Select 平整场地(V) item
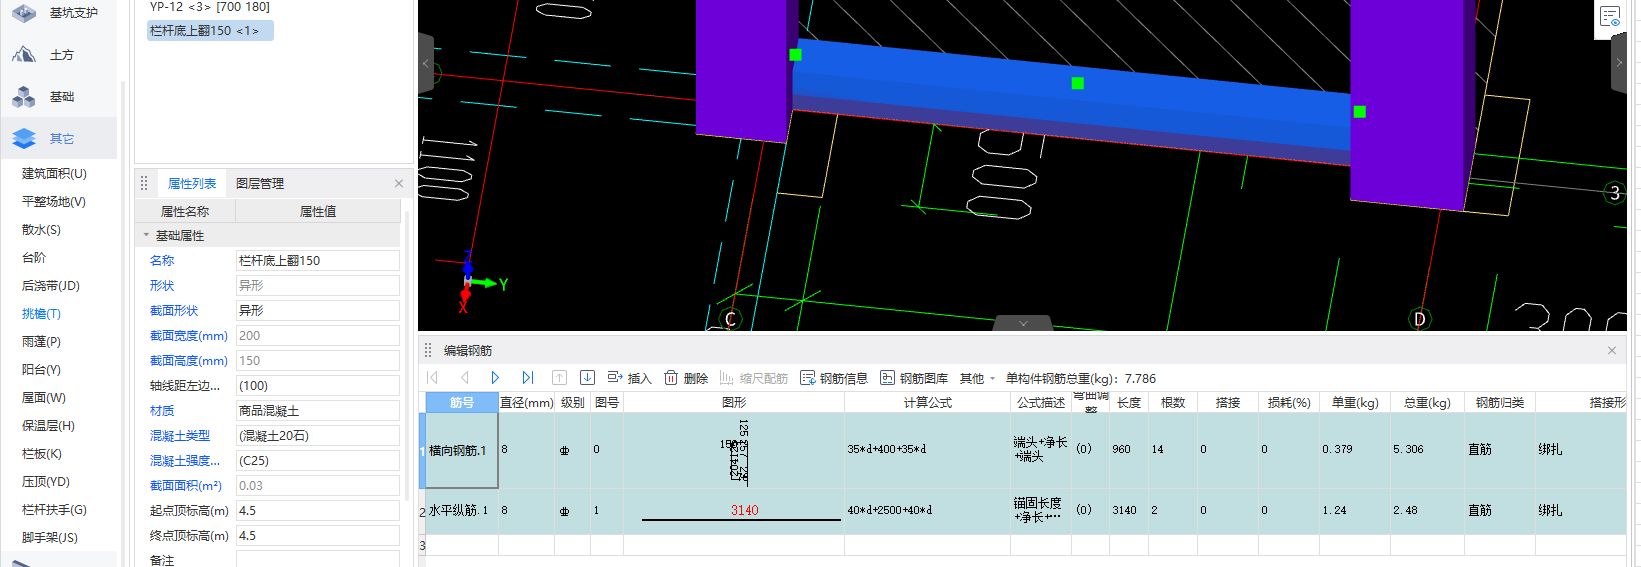Viewport: 1641px width, 567px height. (x=54, y=201)
